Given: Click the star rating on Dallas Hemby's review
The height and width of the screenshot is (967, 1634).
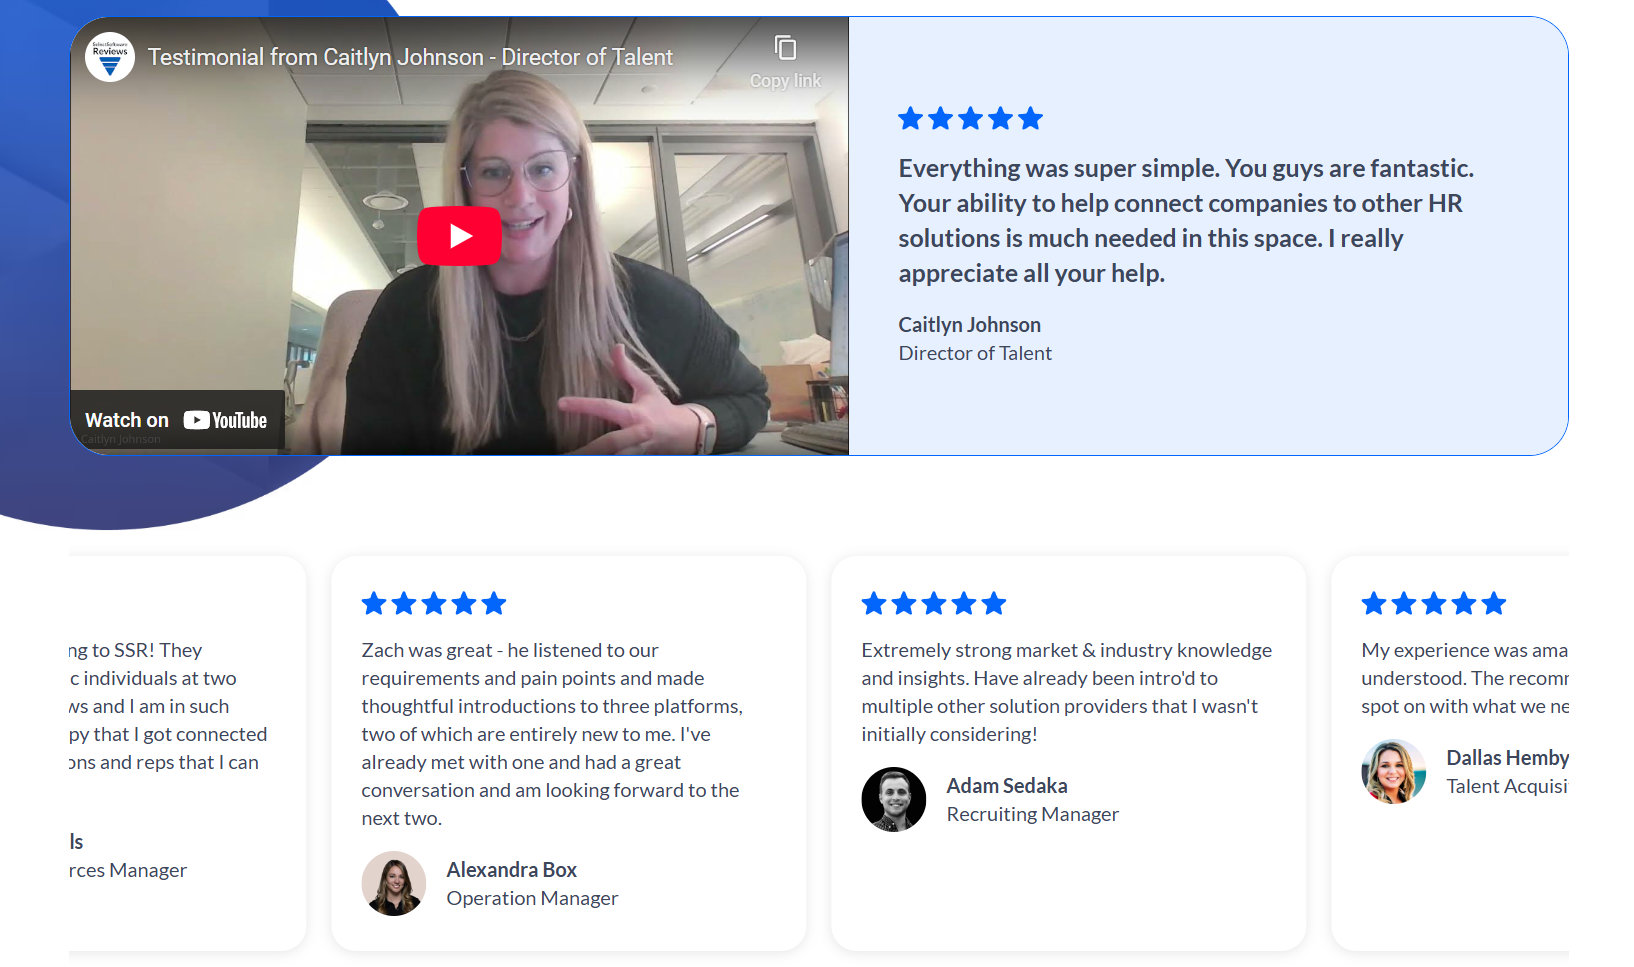Looking at the screenshot, I should [1434, 603].
